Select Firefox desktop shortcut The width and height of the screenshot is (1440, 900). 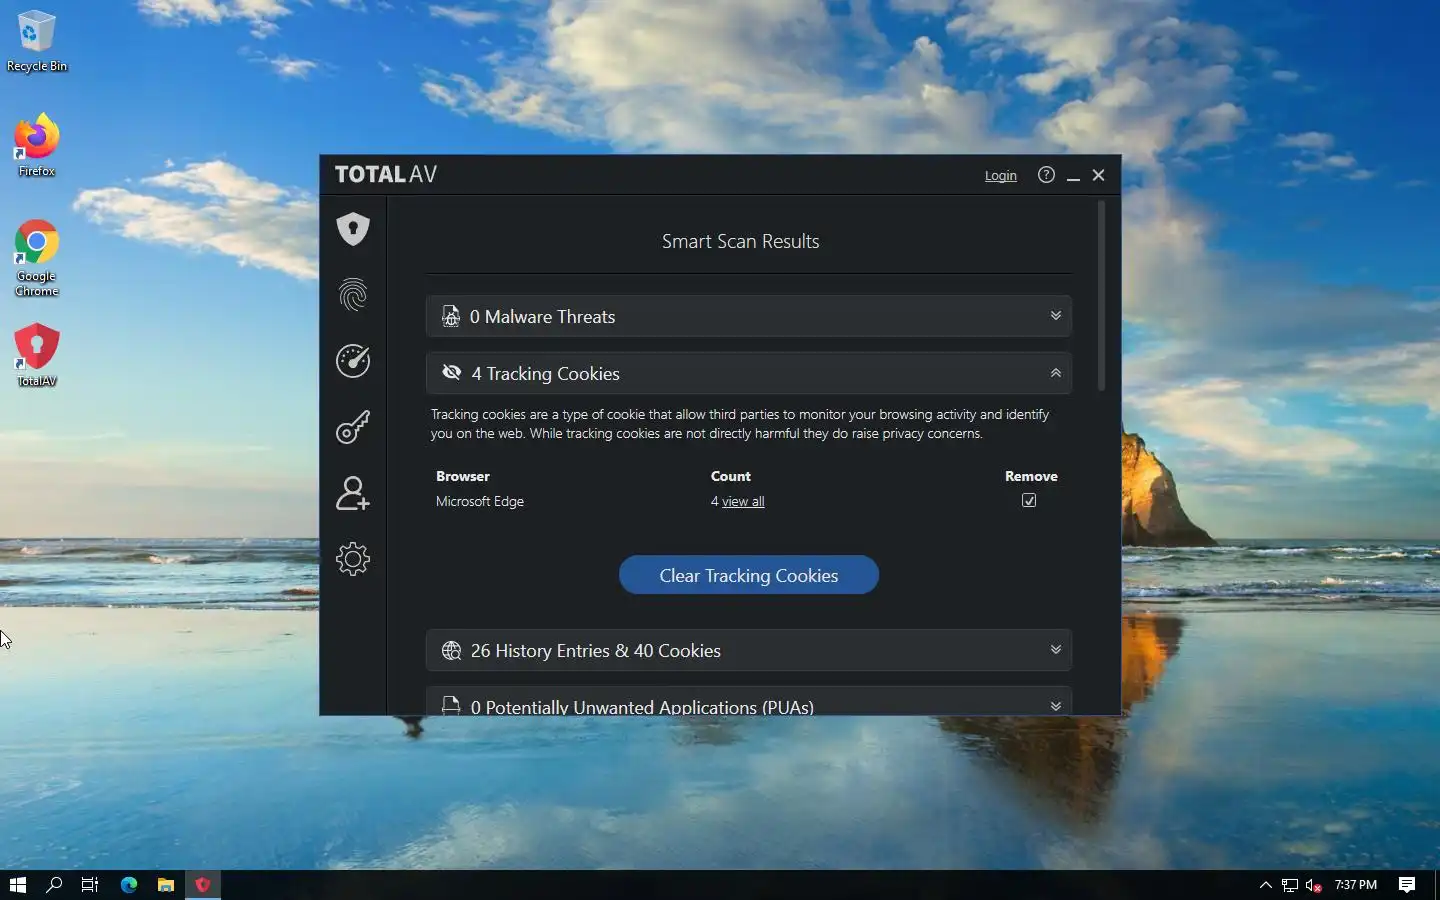click(x=37, y=146)
